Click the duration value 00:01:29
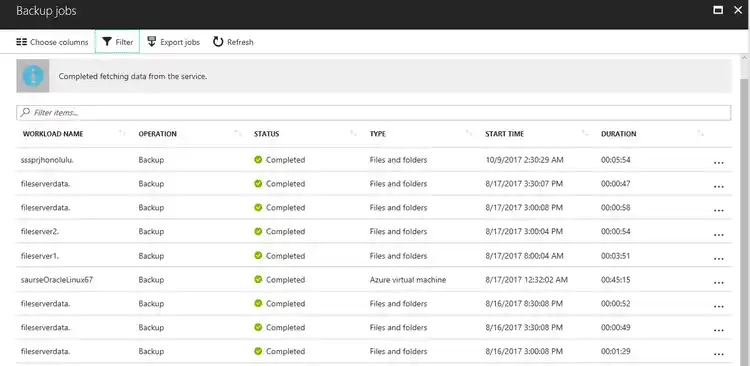 [616, 351]
